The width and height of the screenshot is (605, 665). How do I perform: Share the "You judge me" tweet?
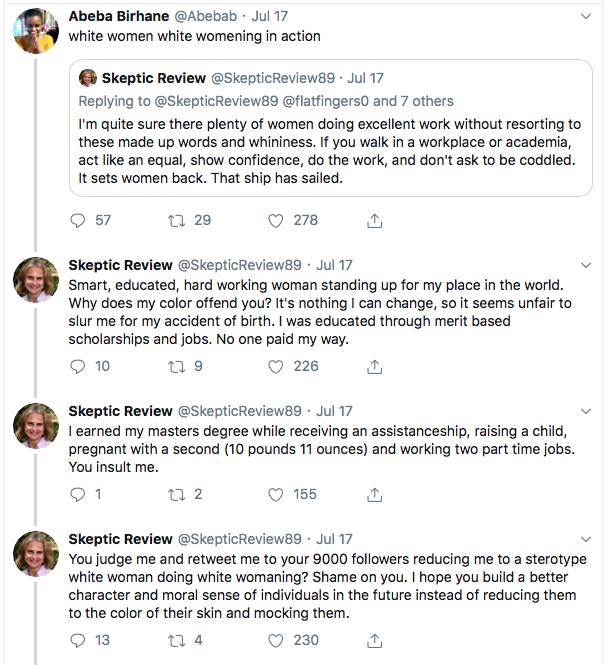click(375, 640)
